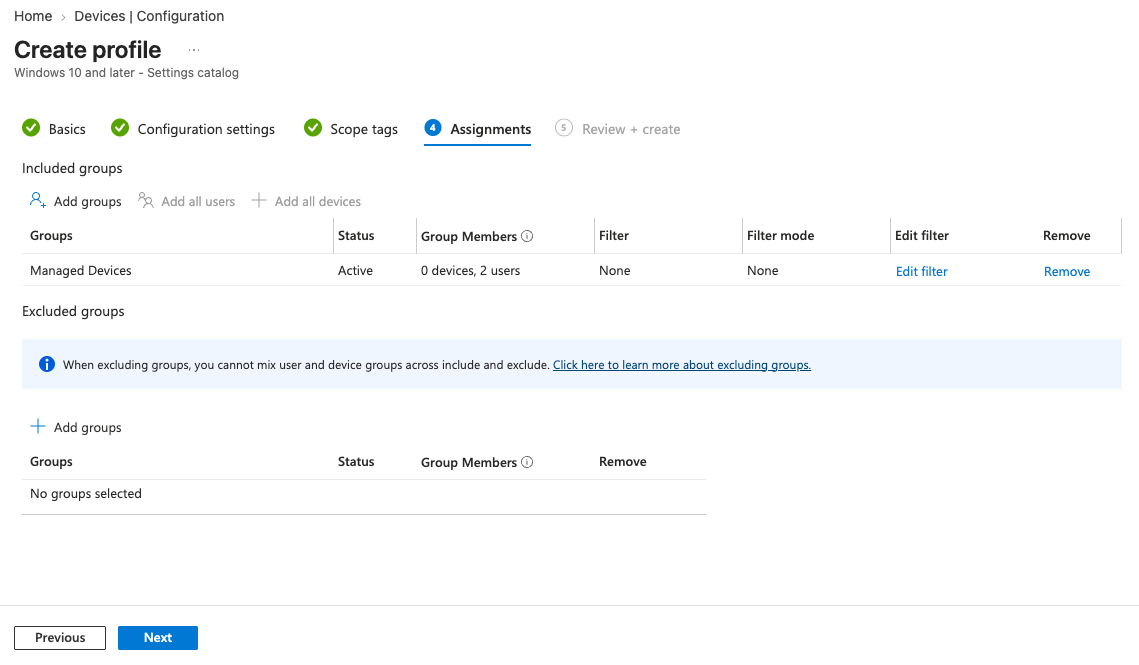Proceed with the Next button
The width and height of the screenshot is (1139, 665).
pyautogui.click(x=158, y=637)
